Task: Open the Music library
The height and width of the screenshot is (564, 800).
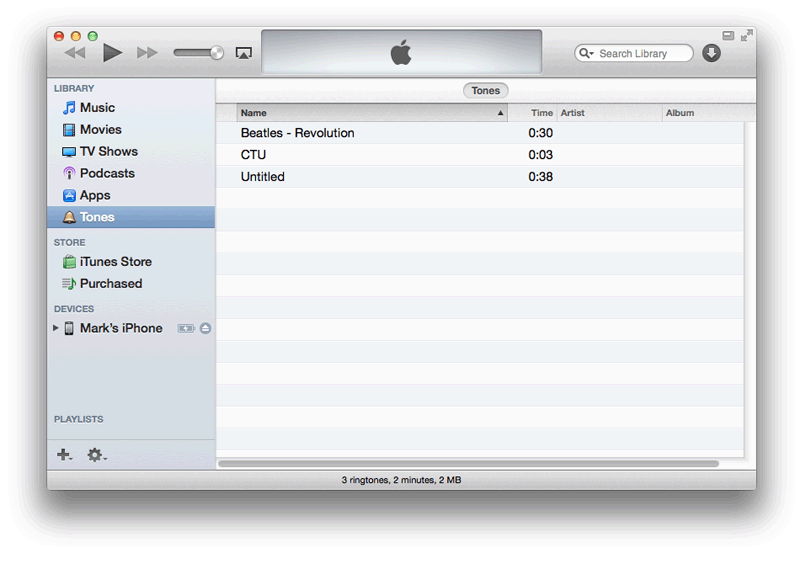Action: (x=97, y=108)
